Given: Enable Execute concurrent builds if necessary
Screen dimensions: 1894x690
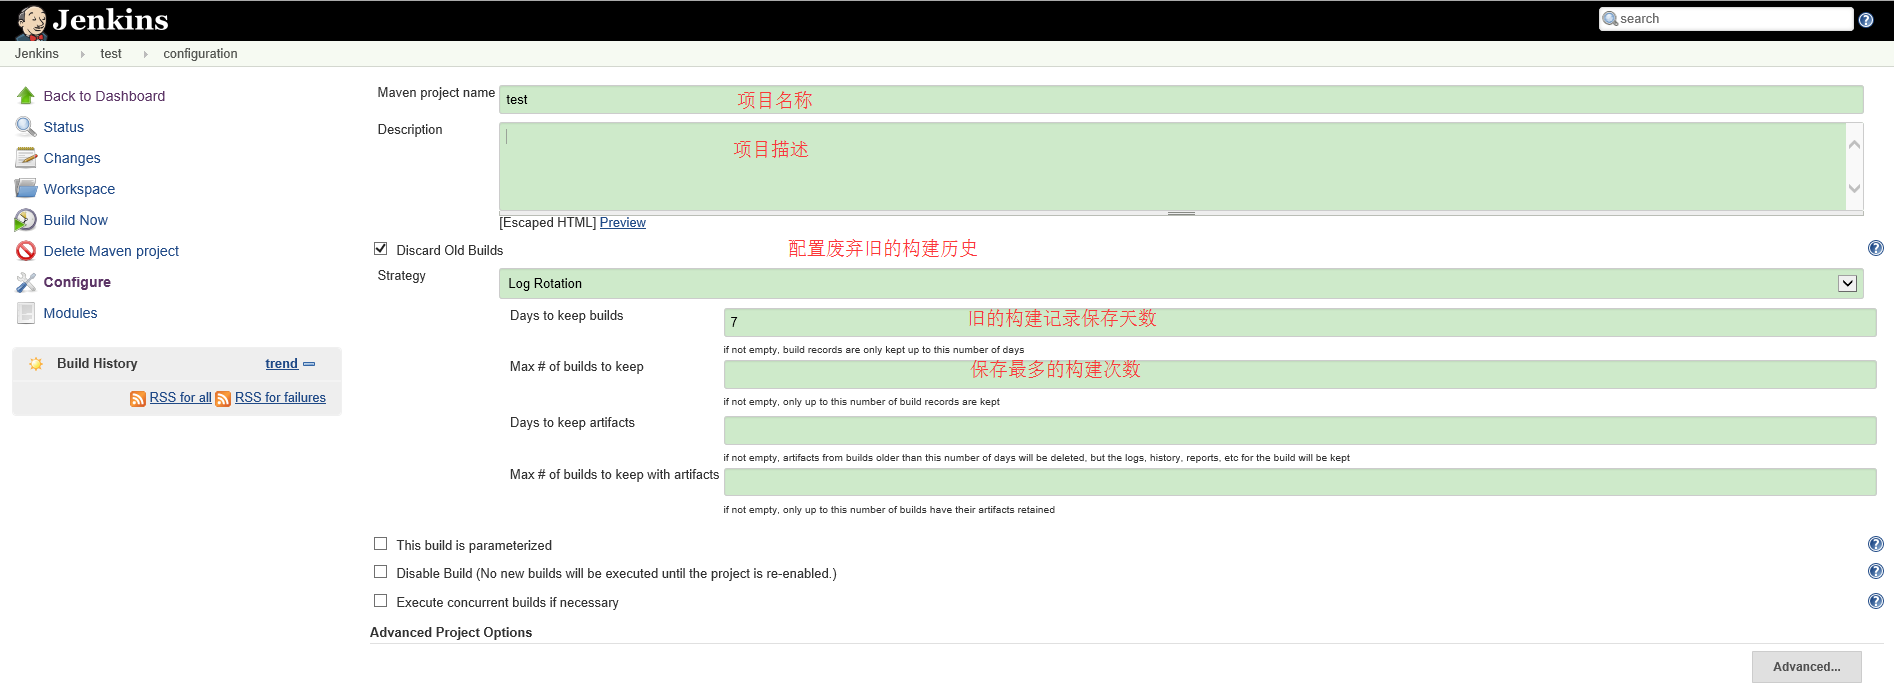Looking at the screenshot, I should click(381, 601).
